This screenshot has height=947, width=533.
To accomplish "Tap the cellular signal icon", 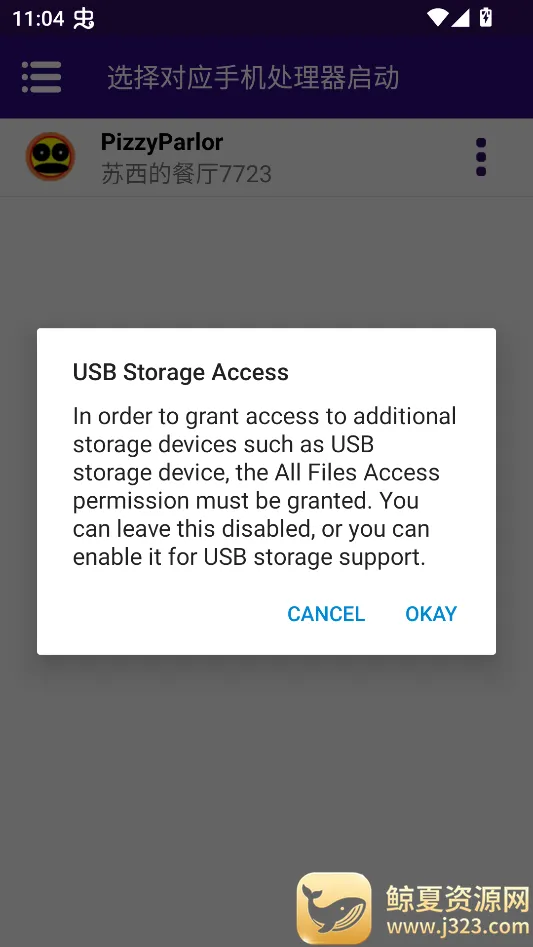I will click(460, 18).
